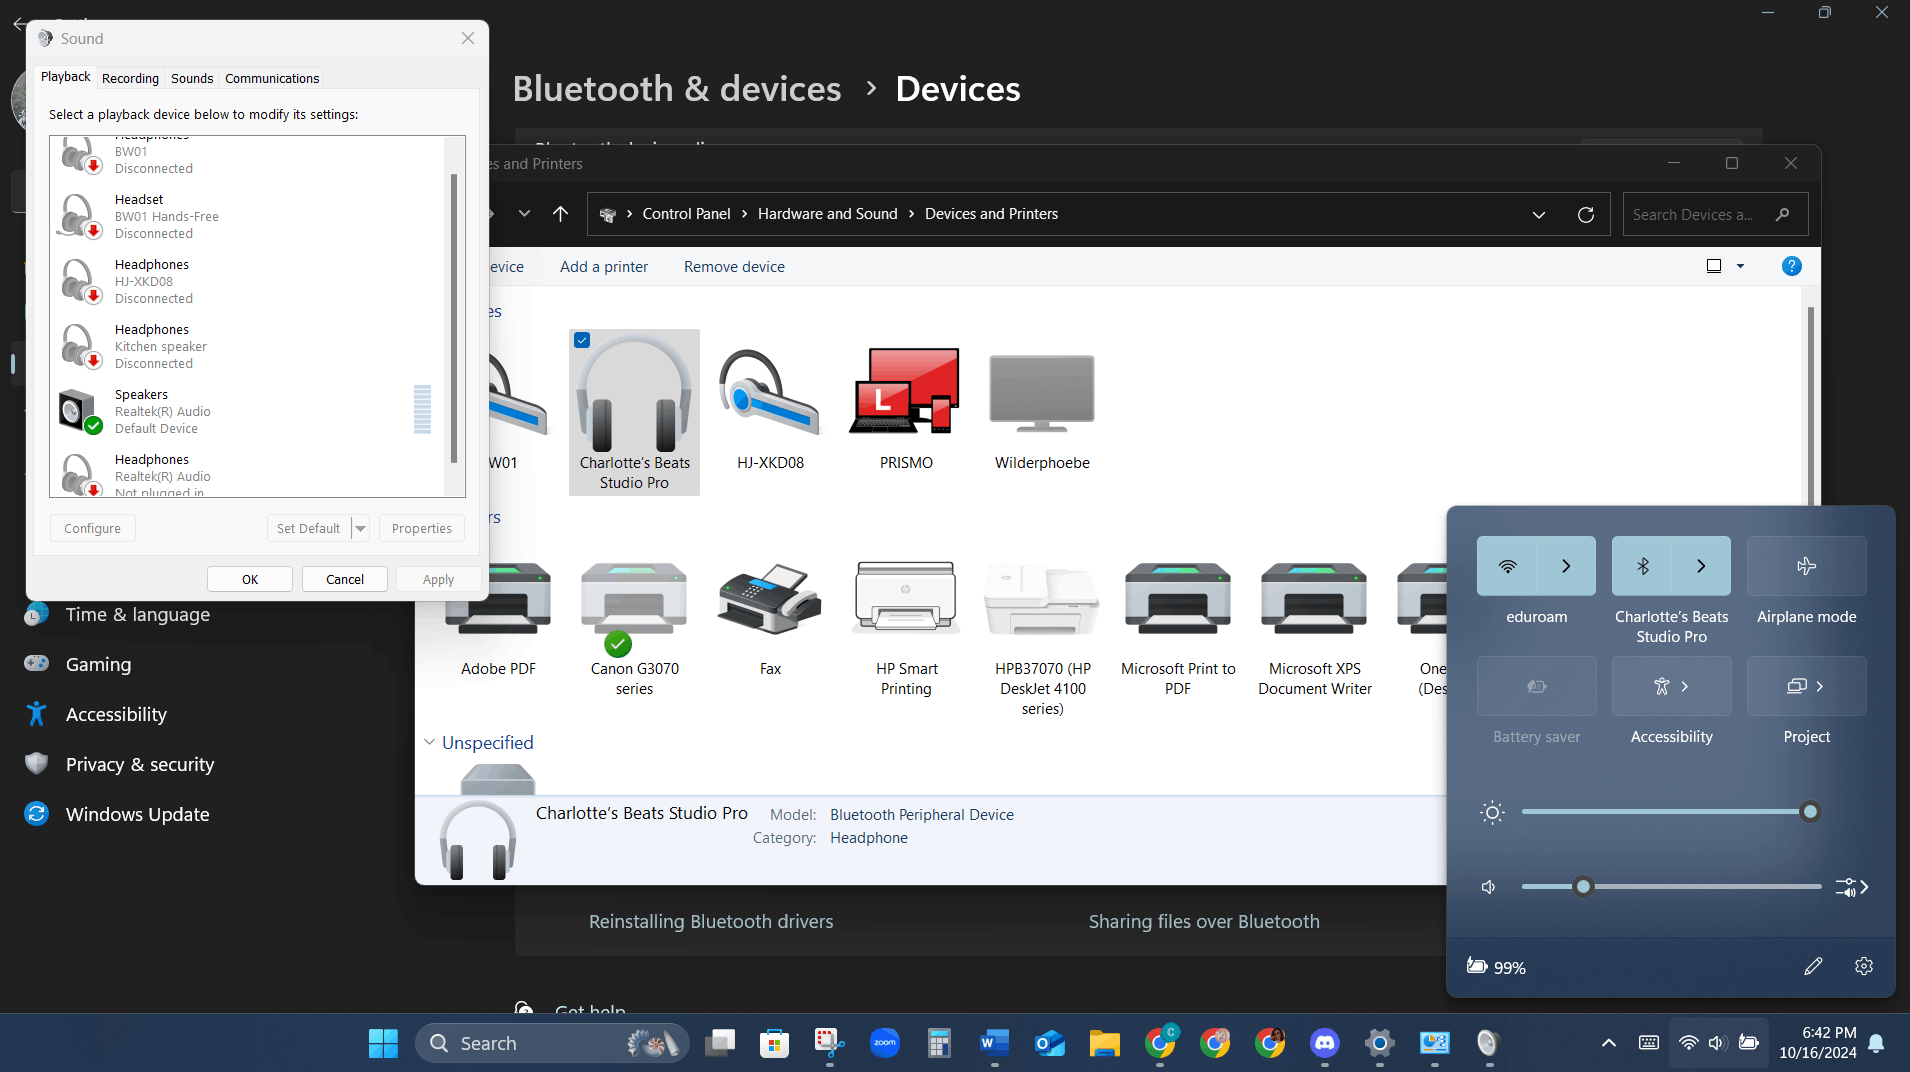Click Remove device

tap(734, 266)
